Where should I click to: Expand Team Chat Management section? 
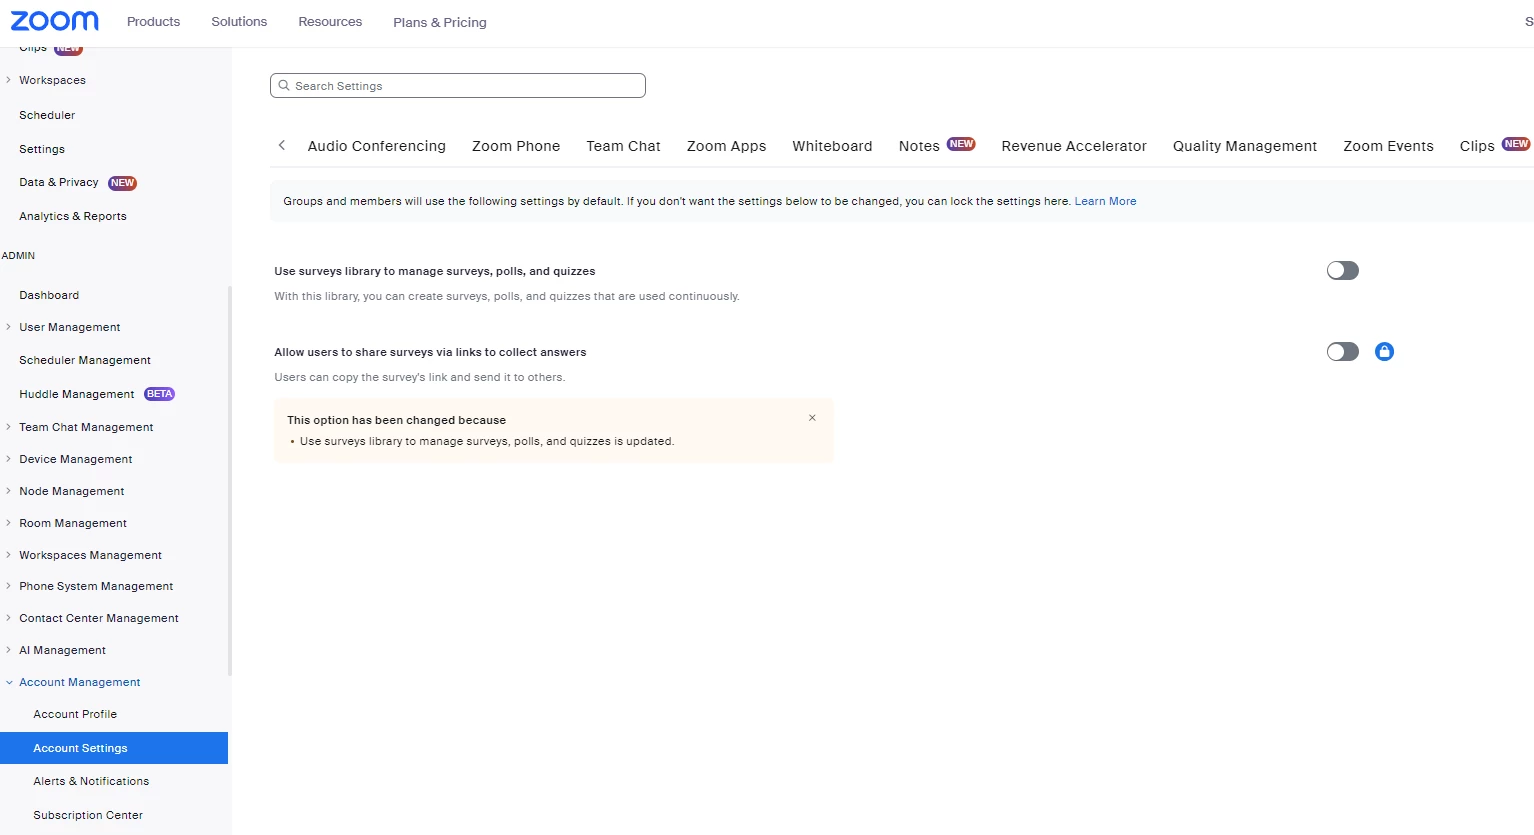coord(9,427)
